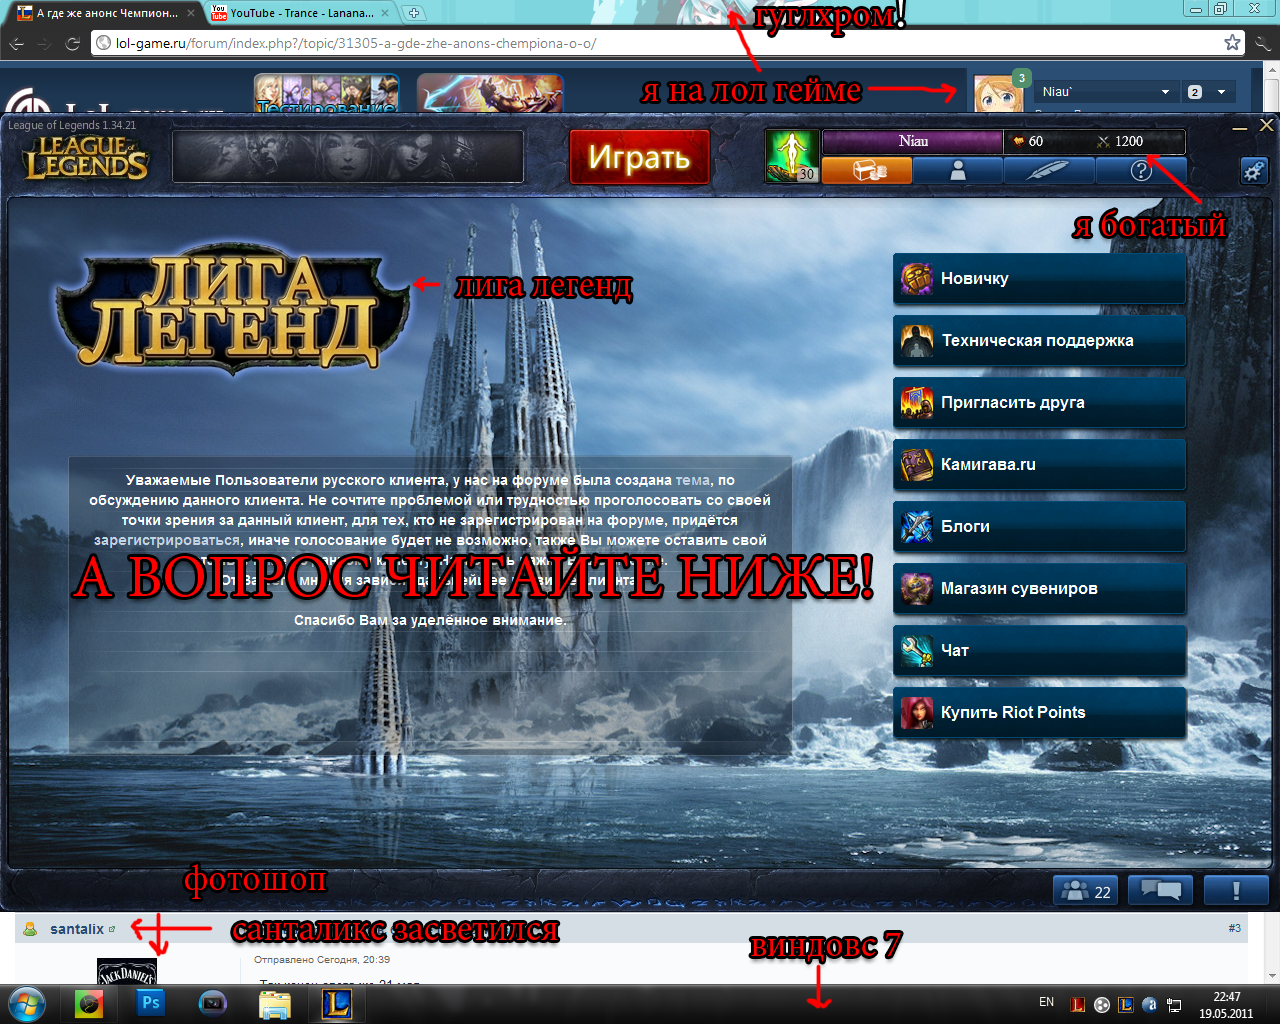Click the зарегистрироваться link

(x=167, y=540)
